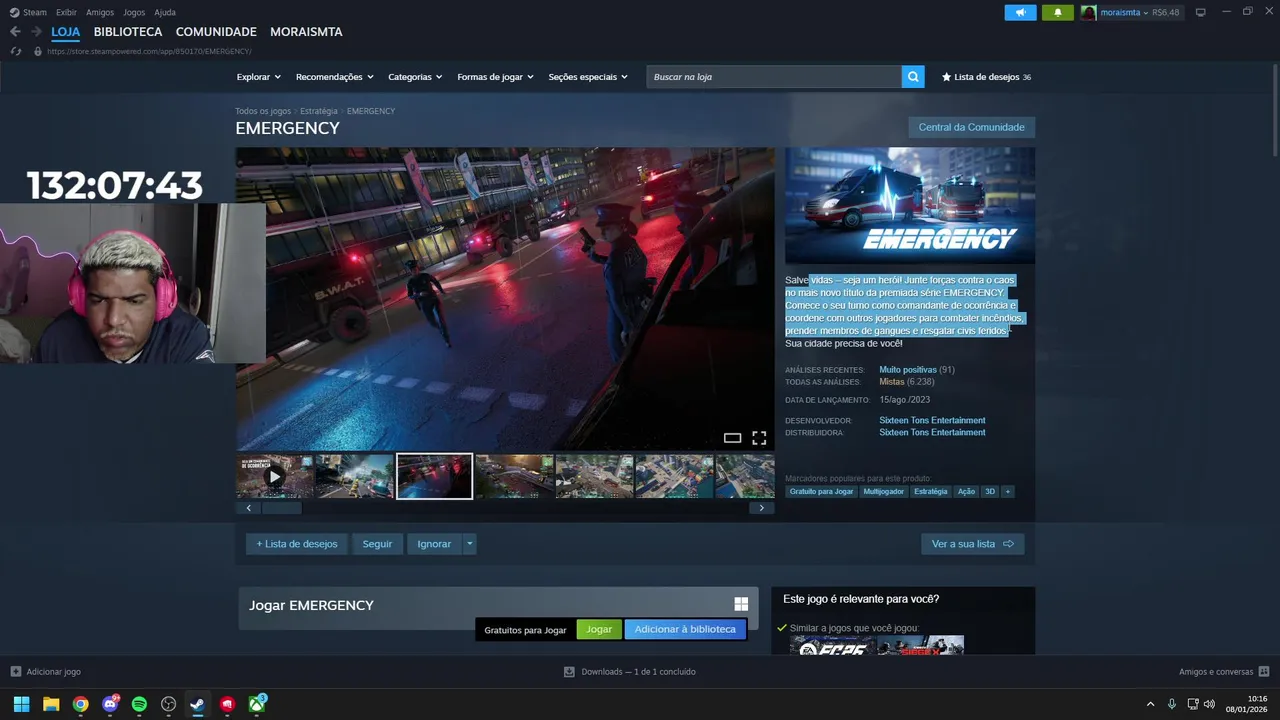Viewport: 1280px width, 720px height.
Task: Go back with the left navigation arrow
Action: pos(15,32)
